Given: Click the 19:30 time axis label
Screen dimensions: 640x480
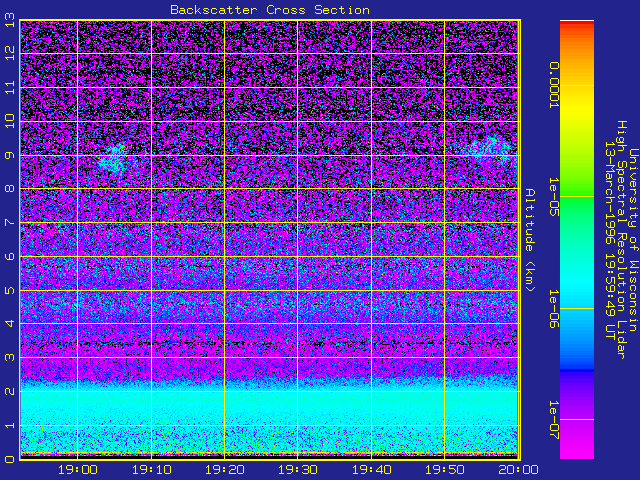Looking at the screenshot, I should (x=298, y=470).
